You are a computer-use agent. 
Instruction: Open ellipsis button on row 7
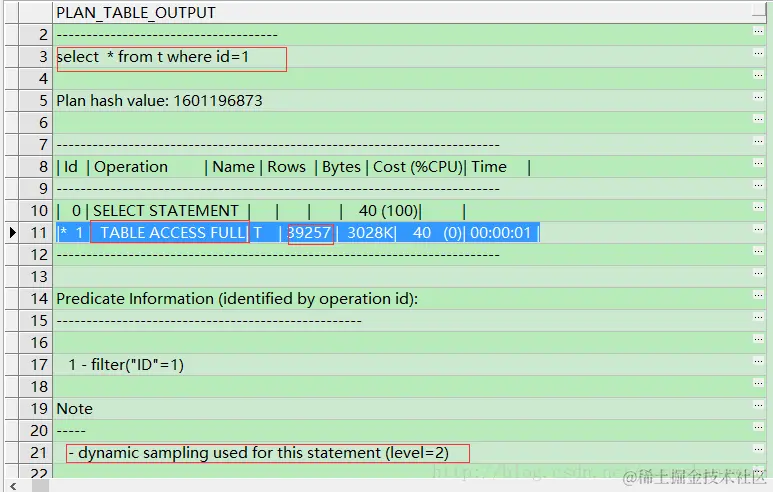758,141
